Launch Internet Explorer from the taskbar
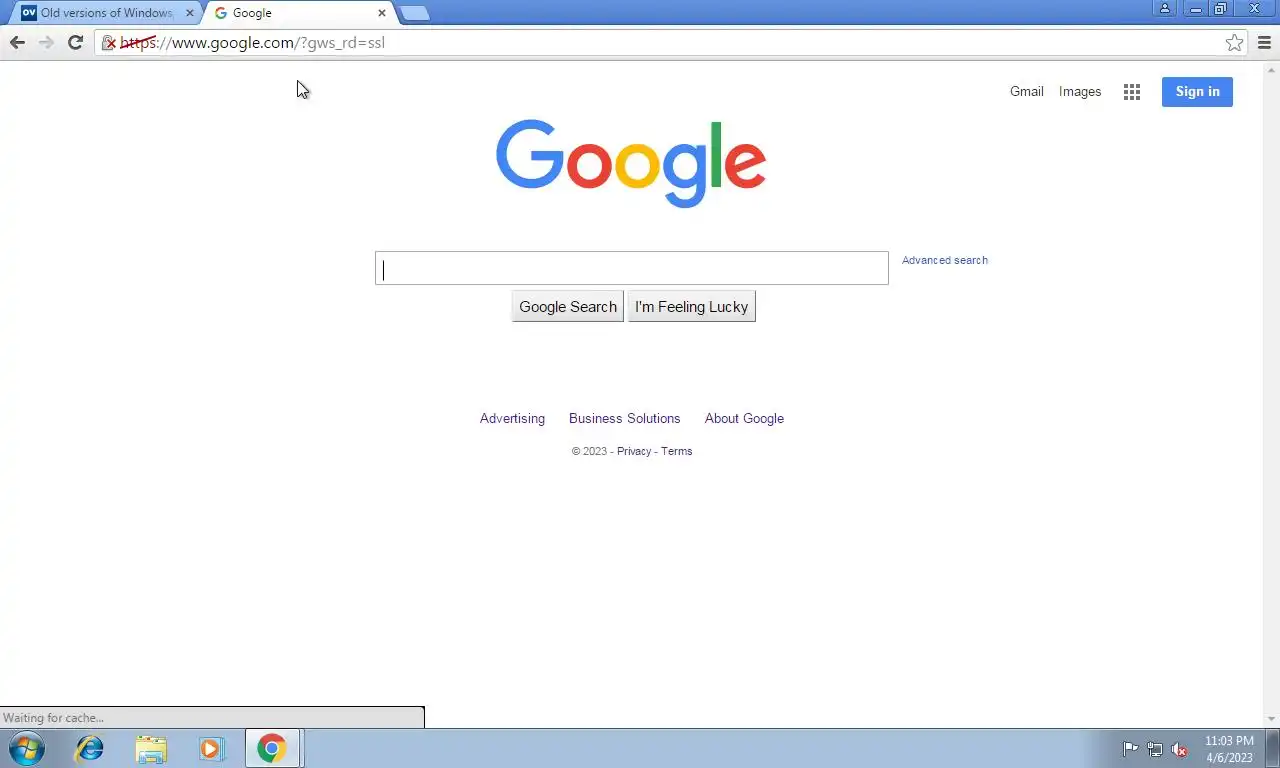Image resolution: width=1280 pixels, height=768 pixels. click(90, 748)
